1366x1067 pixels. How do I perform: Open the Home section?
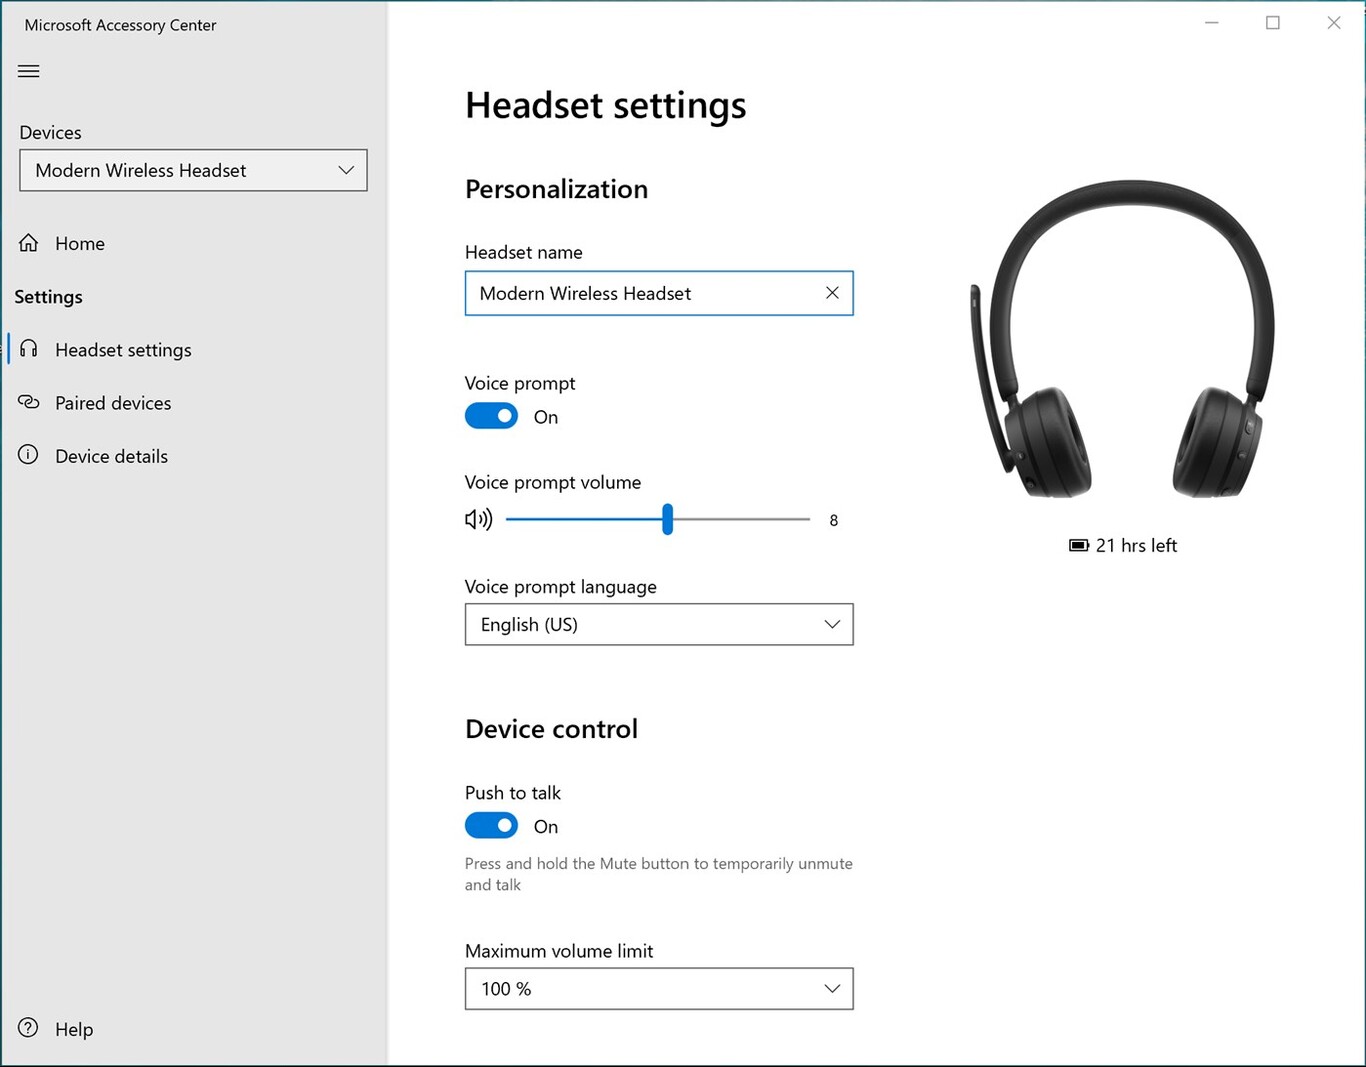point(80,242)
